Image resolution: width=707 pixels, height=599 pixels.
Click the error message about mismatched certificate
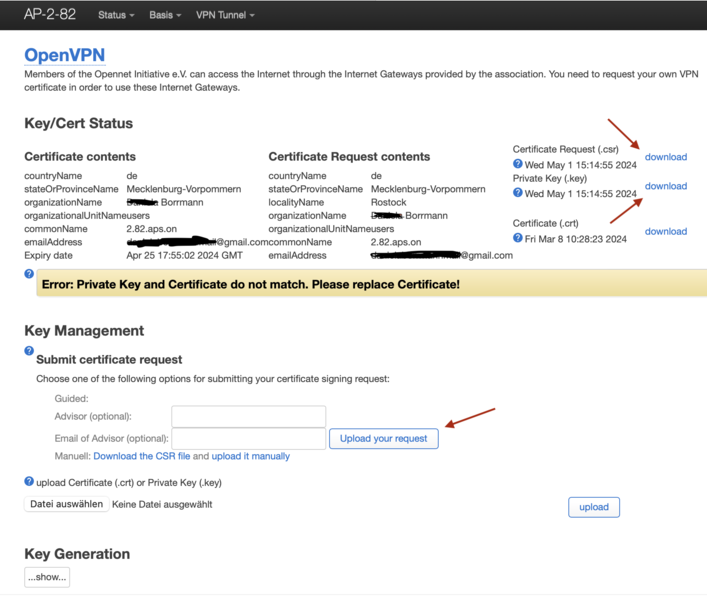(x=251, y=284)
